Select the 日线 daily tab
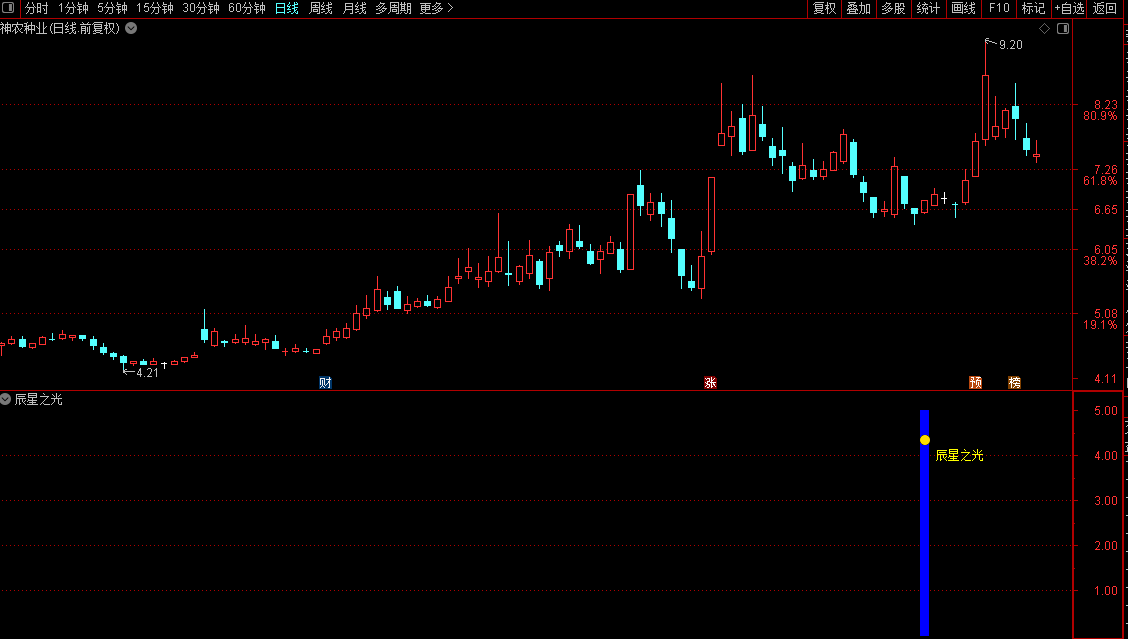Screen dimensions: 1128x639 pyautogui.click(x=287, y=9)
